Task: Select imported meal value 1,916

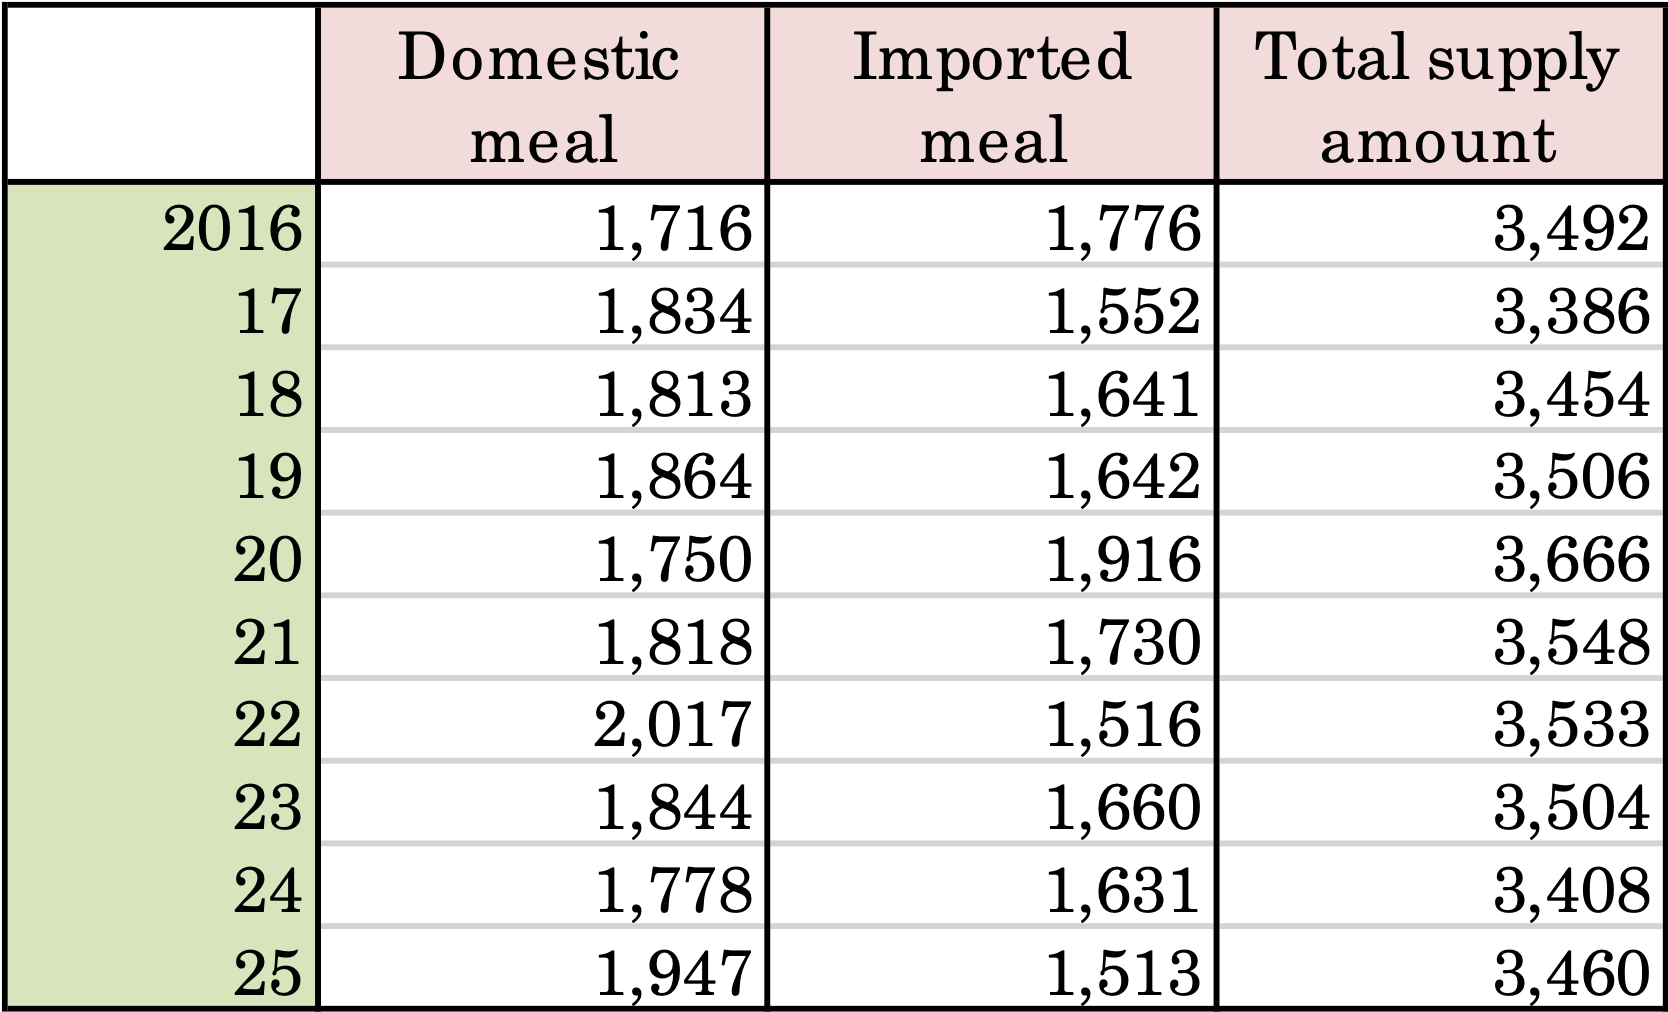Action: click(1122, 560)
